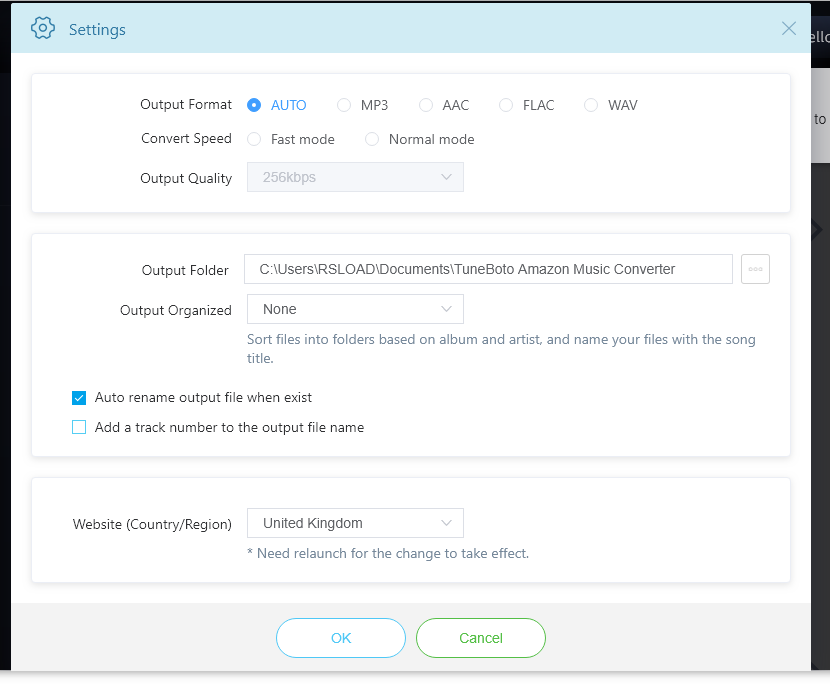Select AUTO output format

pyautogui.click(x=254, y=105)
